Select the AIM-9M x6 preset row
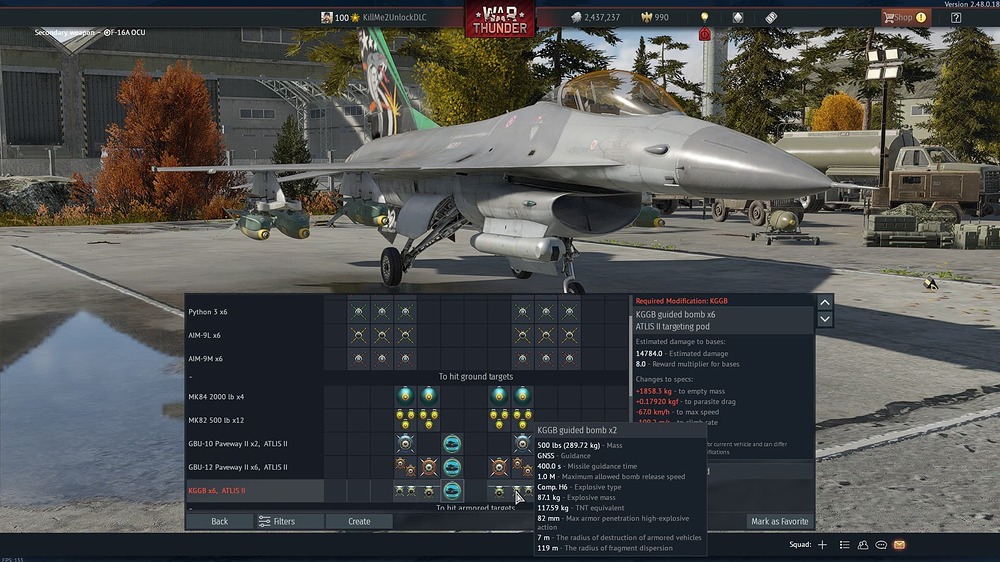Viewport: 1000px width, 562px height. tap(254, 359)
